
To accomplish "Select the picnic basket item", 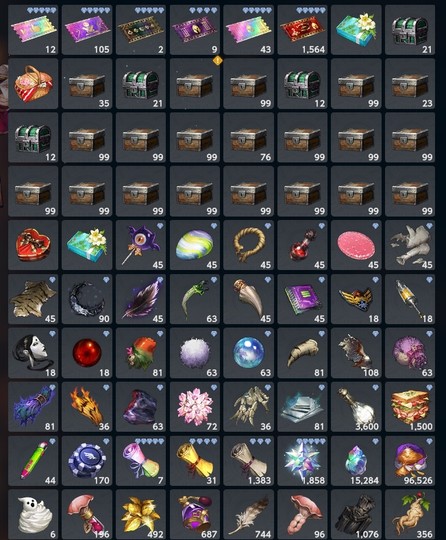I will pyautogui.click(x=33, y=84).
